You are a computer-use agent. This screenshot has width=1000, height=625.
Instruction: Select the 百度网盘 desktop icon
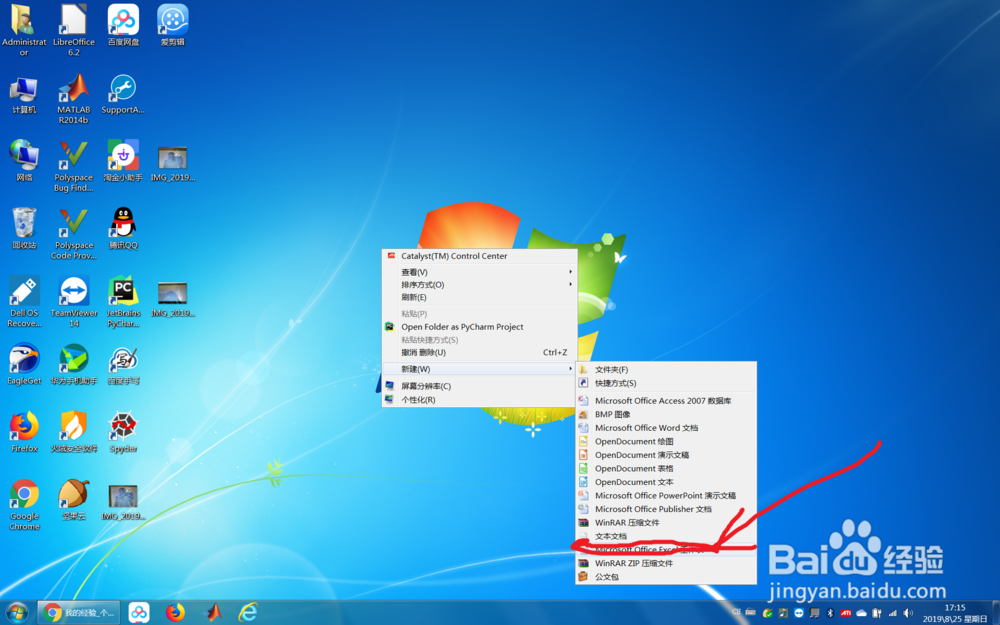tap(123, 26)
